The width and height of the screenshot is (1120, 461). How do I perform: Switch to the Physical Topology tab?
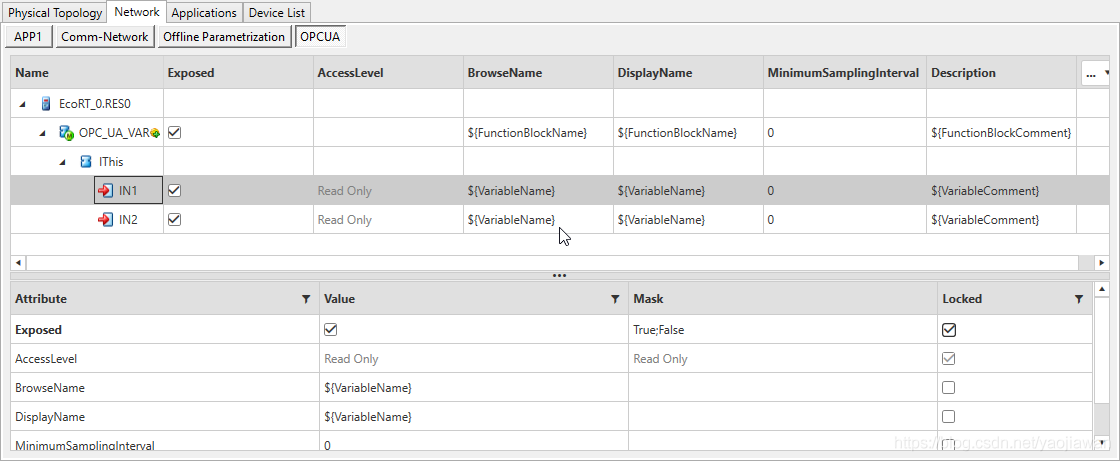coord(55,13)
